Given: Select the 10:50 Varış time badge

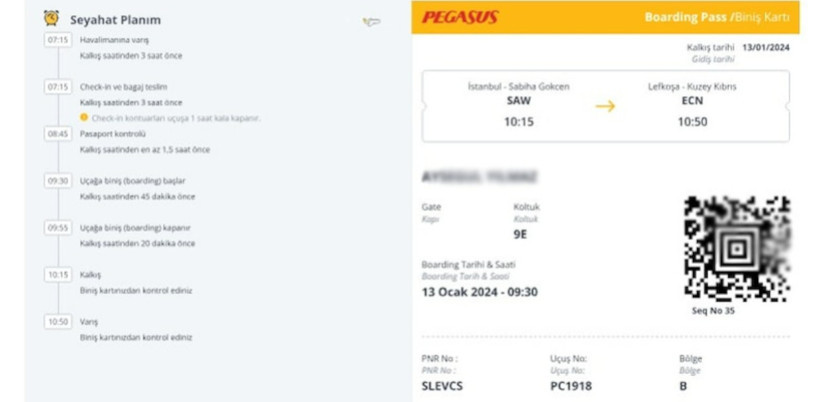Looking at the screenshot, I should click(58, 322).
